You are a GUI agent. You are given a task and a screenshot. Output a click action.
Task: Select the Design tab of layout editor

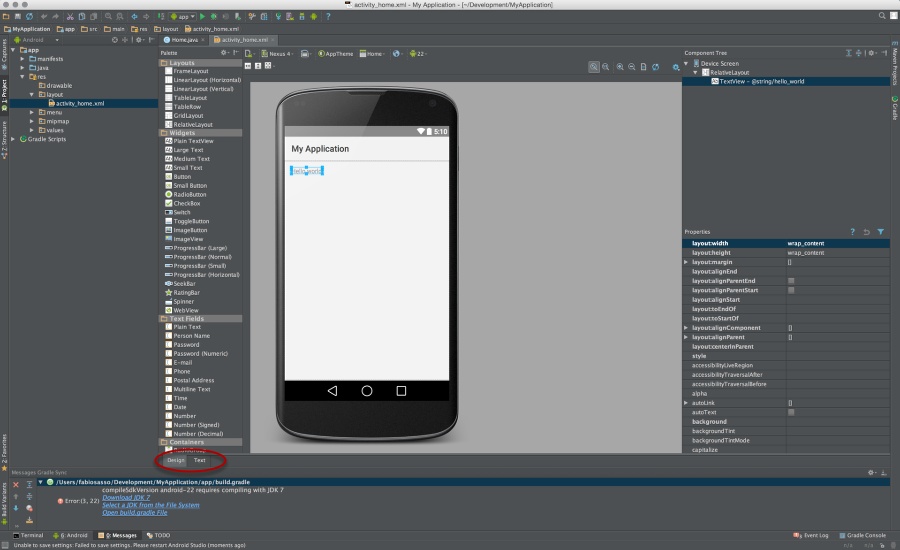point(176,460)
